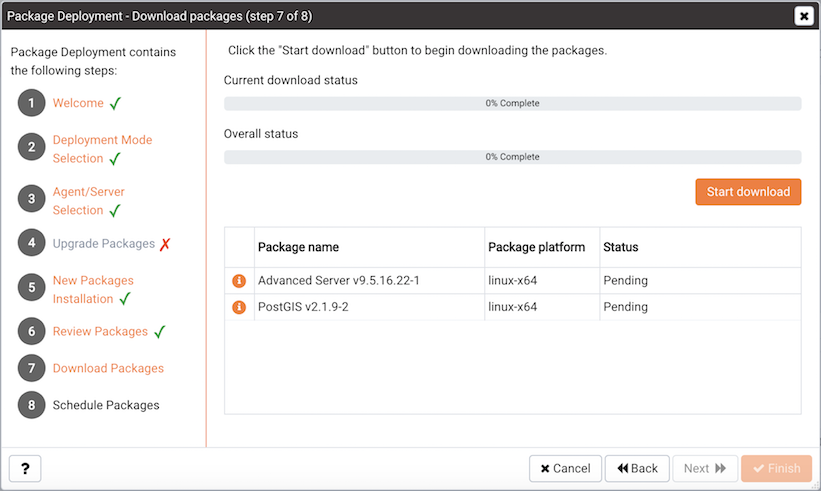Cancel the package deployment wizard
The image size is (821, 491).
click(565, 468)
